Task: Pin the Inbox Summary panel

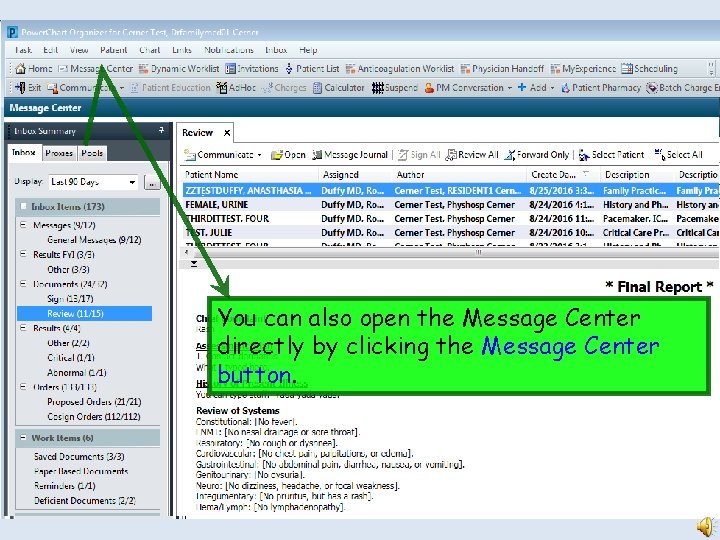Action: click(161, 130)
